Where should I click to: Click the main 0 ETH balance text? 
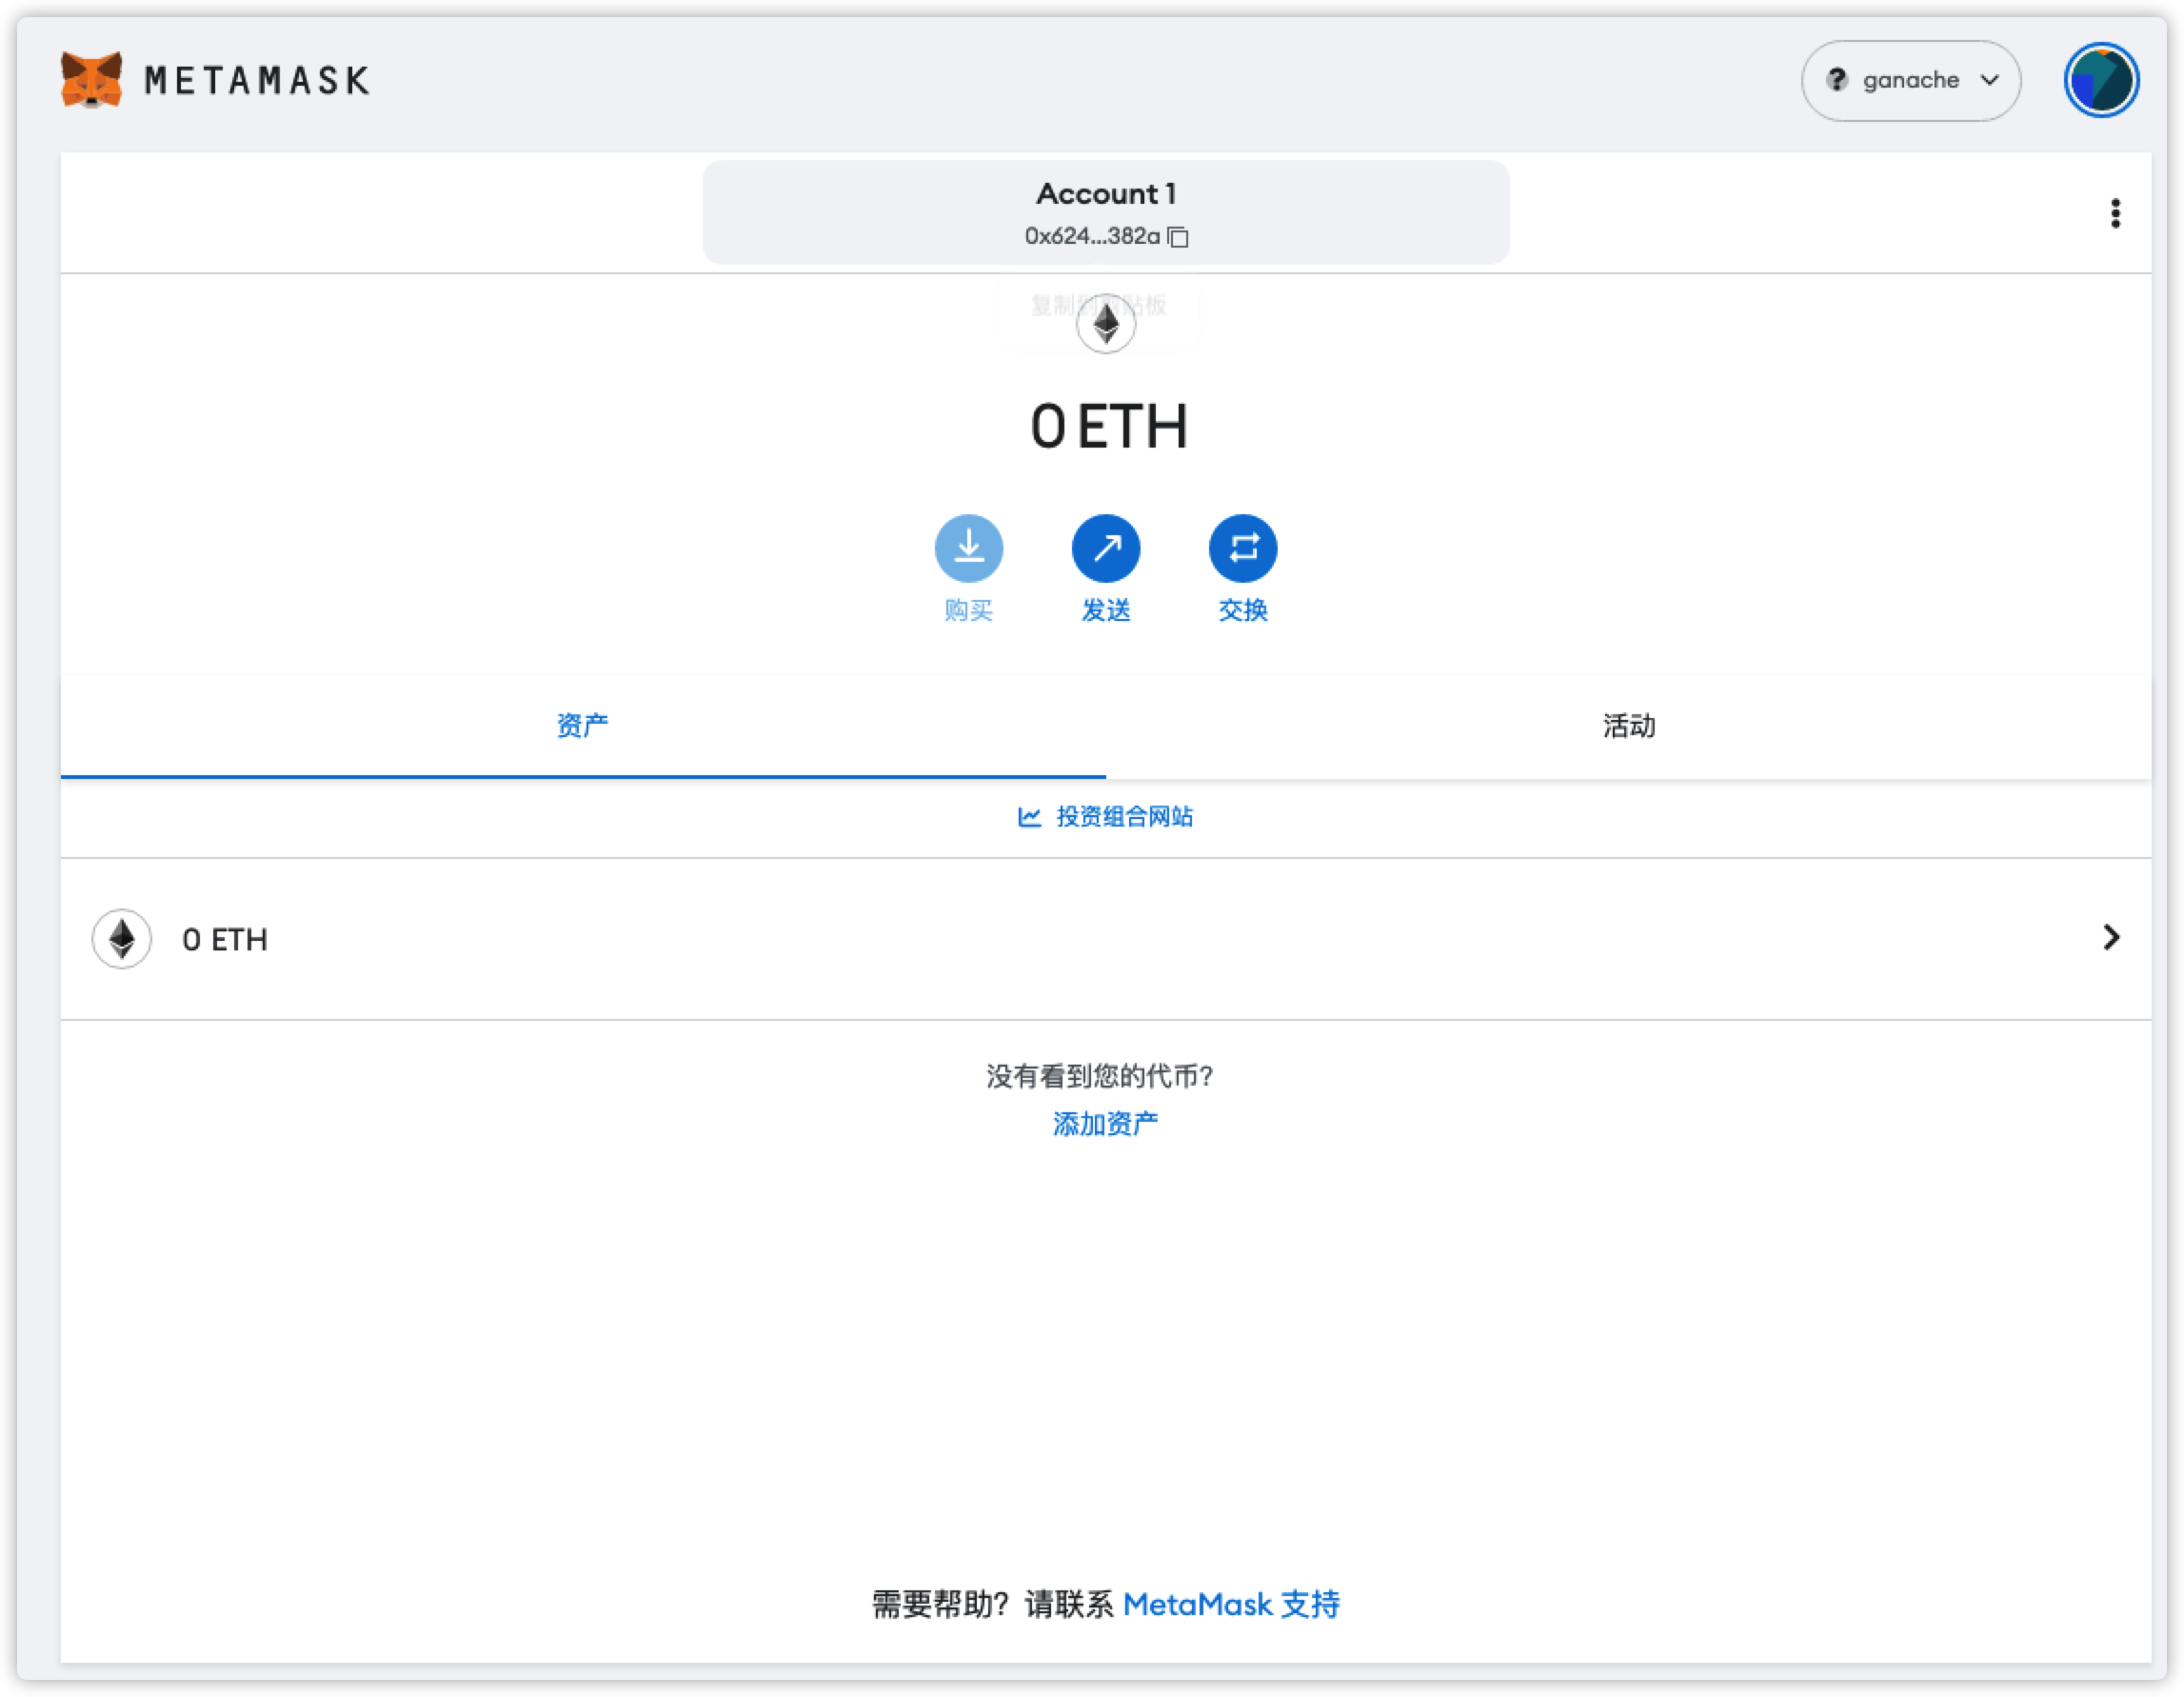1108,427
